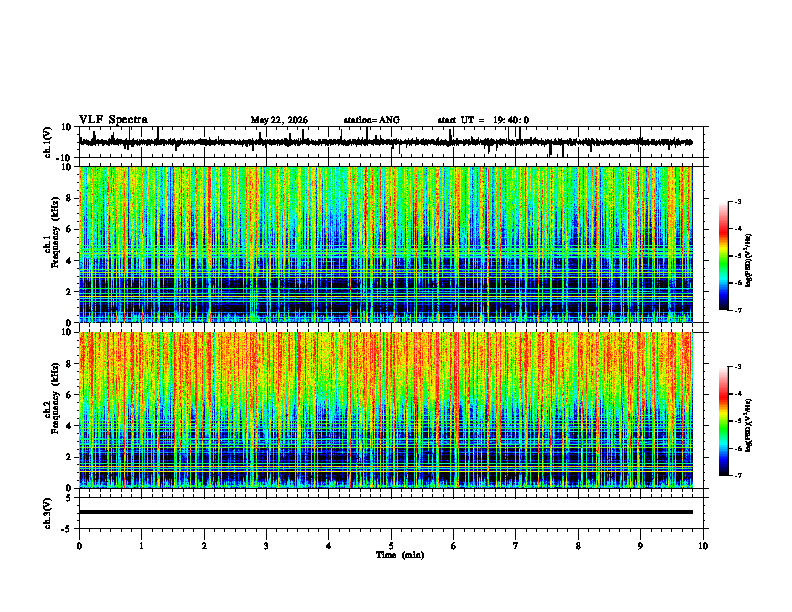Click the 10 tick on the time axis
Image resolution: width=792 pixels, height=612 pixels.
click(x=703, y=546)
